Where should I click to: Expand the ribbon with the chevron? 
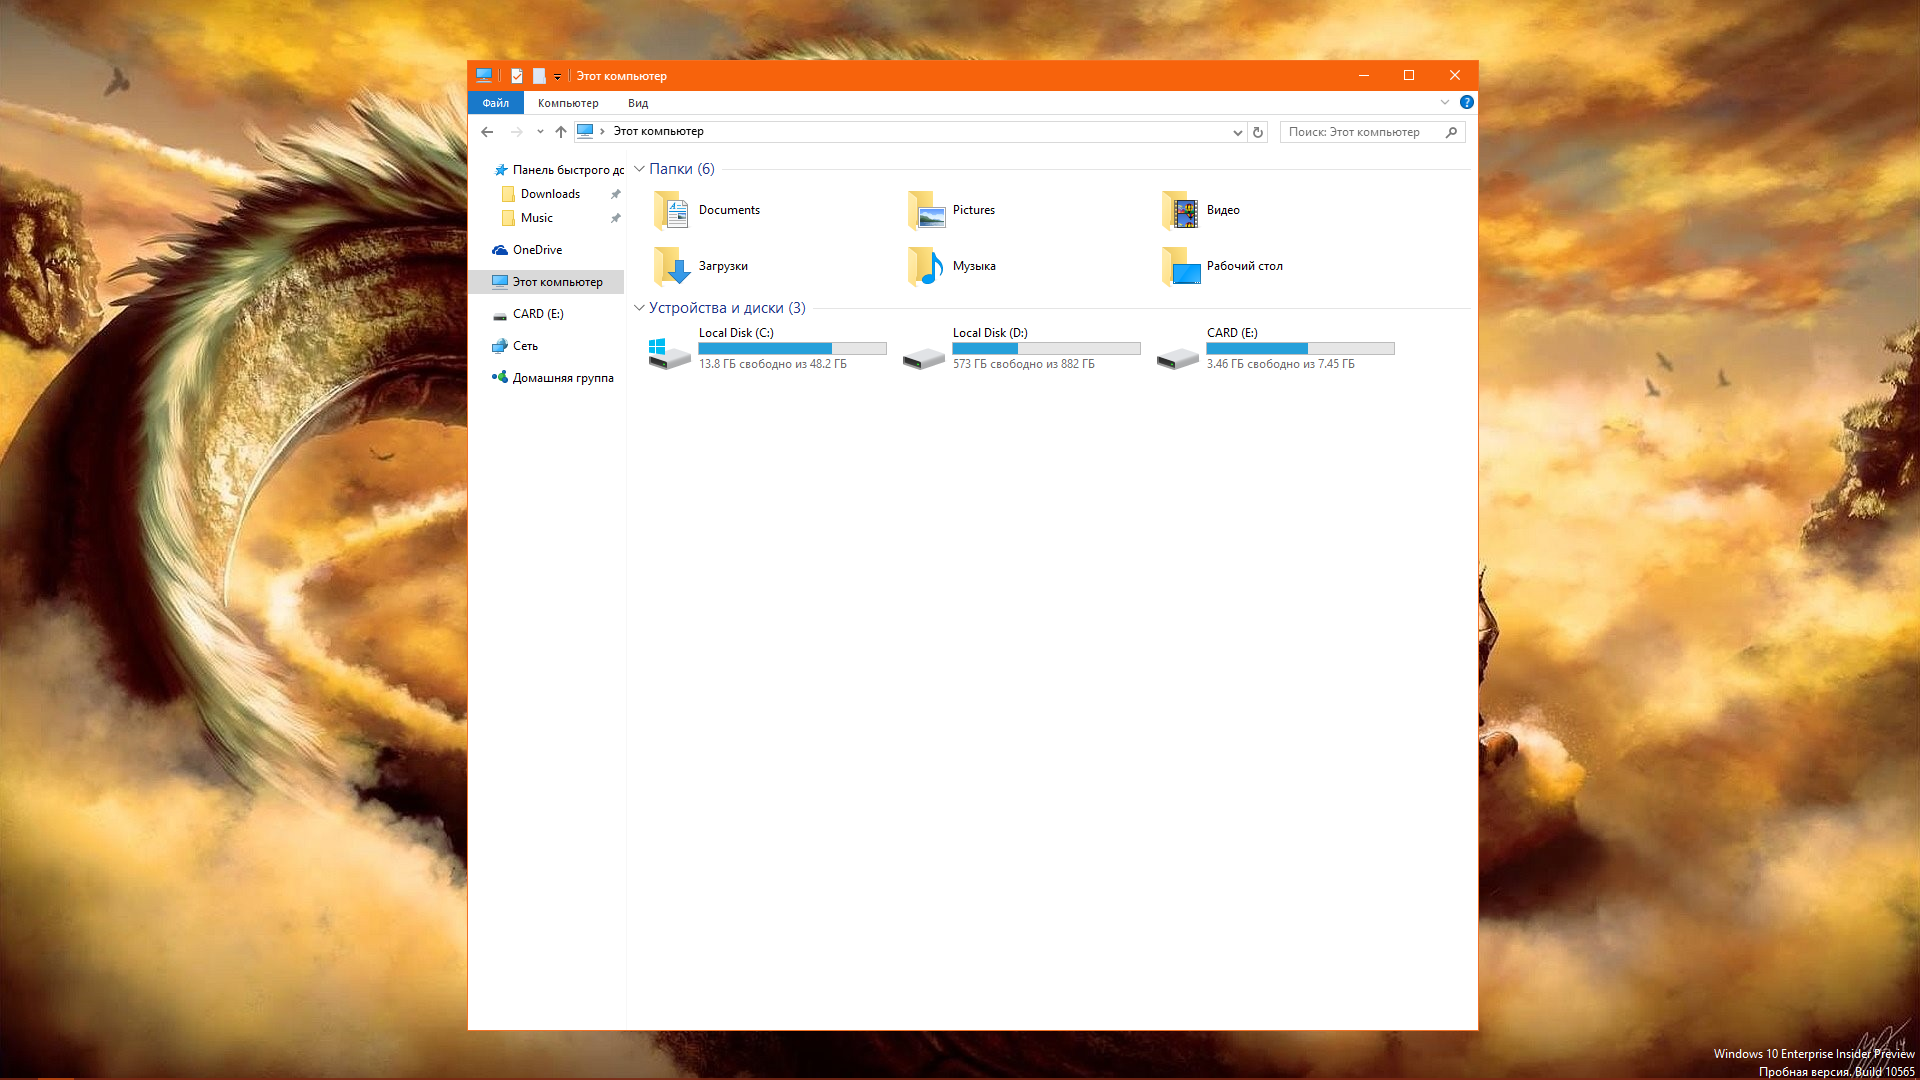[1445, 103]
